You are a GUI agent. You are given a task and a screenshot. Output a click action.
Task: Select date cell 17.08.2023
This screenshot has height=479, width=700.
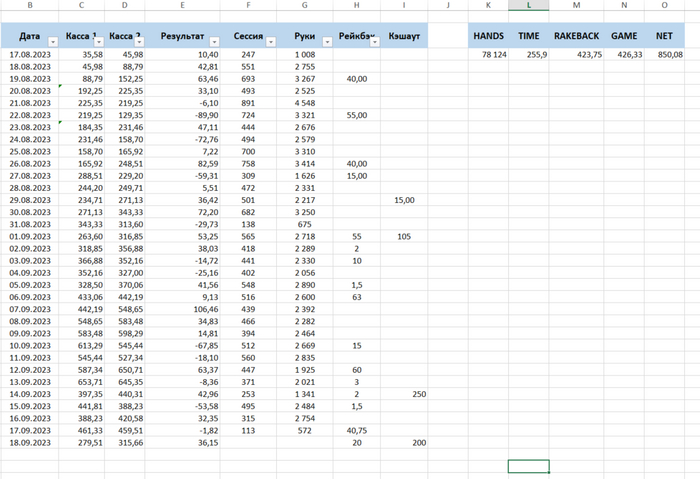click(30, 54)
